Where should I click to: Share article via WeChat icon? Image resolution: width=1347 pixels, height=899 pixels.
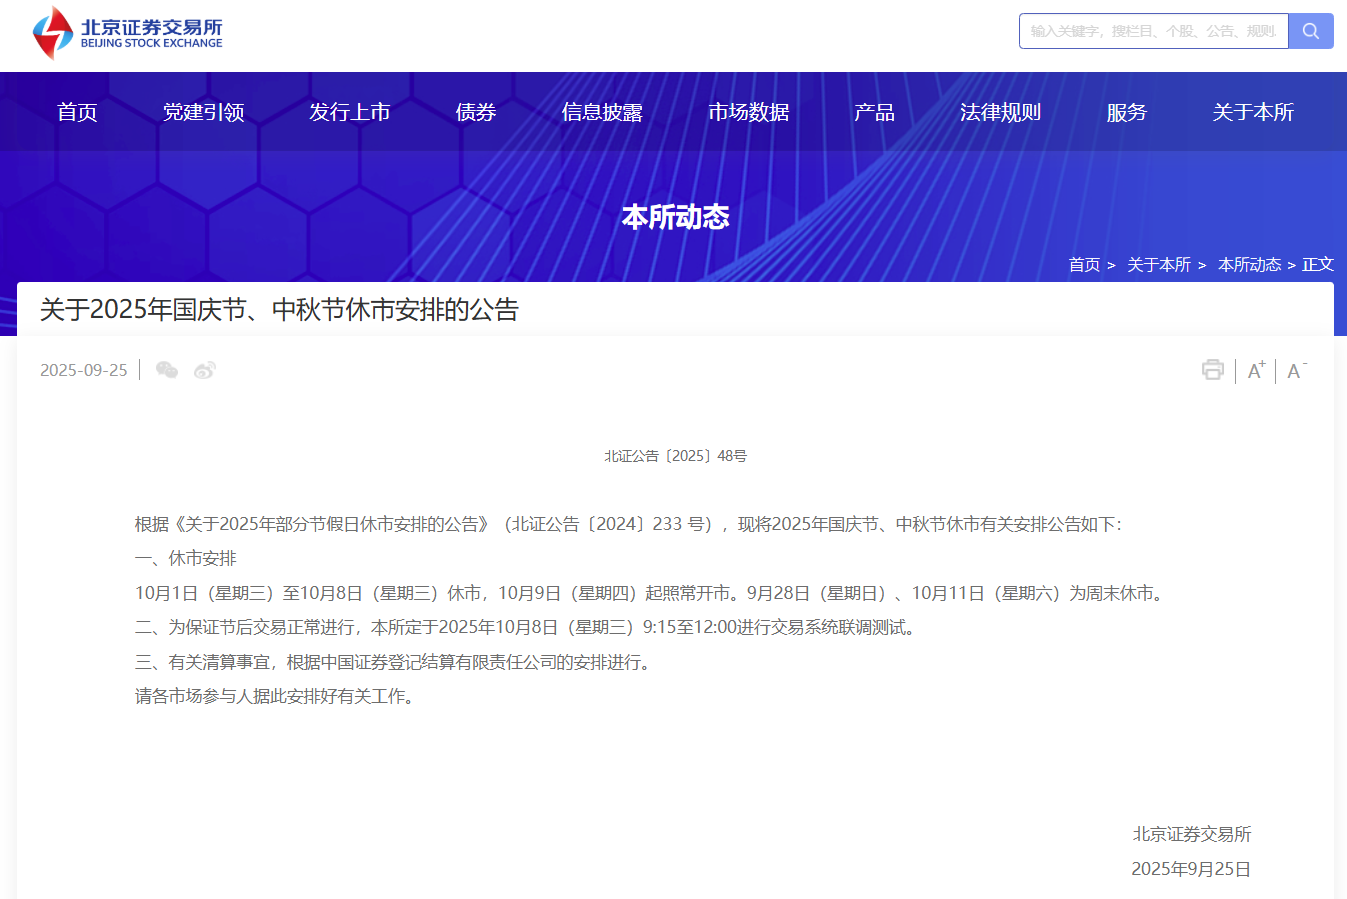(167, 370)
